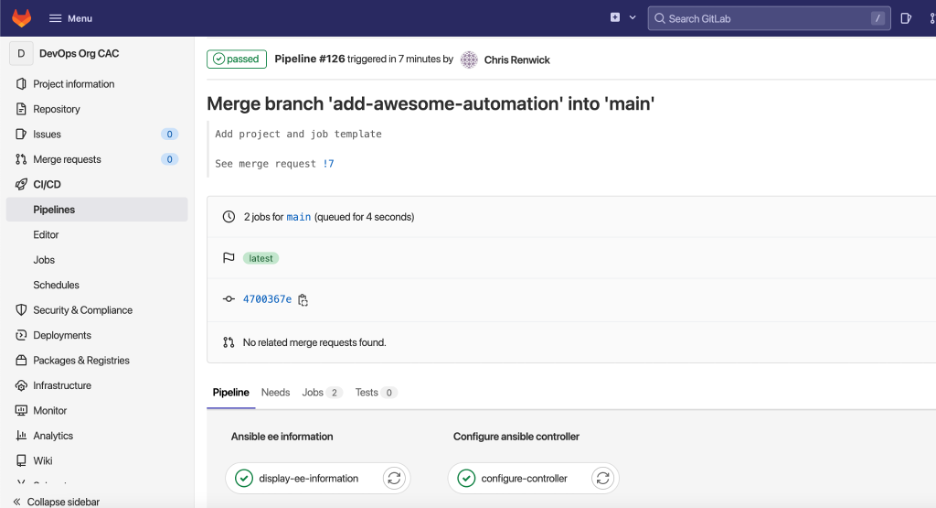The height and width of the screenshot is (508, 936).
Task: Open Repository in the sidebar
Action: point(56,109)
